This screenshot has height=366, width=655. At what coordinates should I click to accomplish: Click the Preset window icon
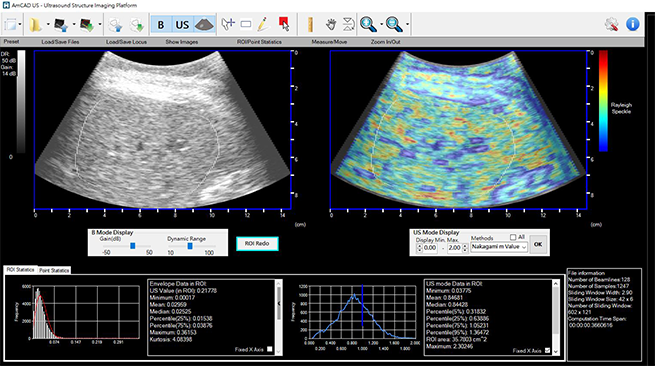(10, 25)
